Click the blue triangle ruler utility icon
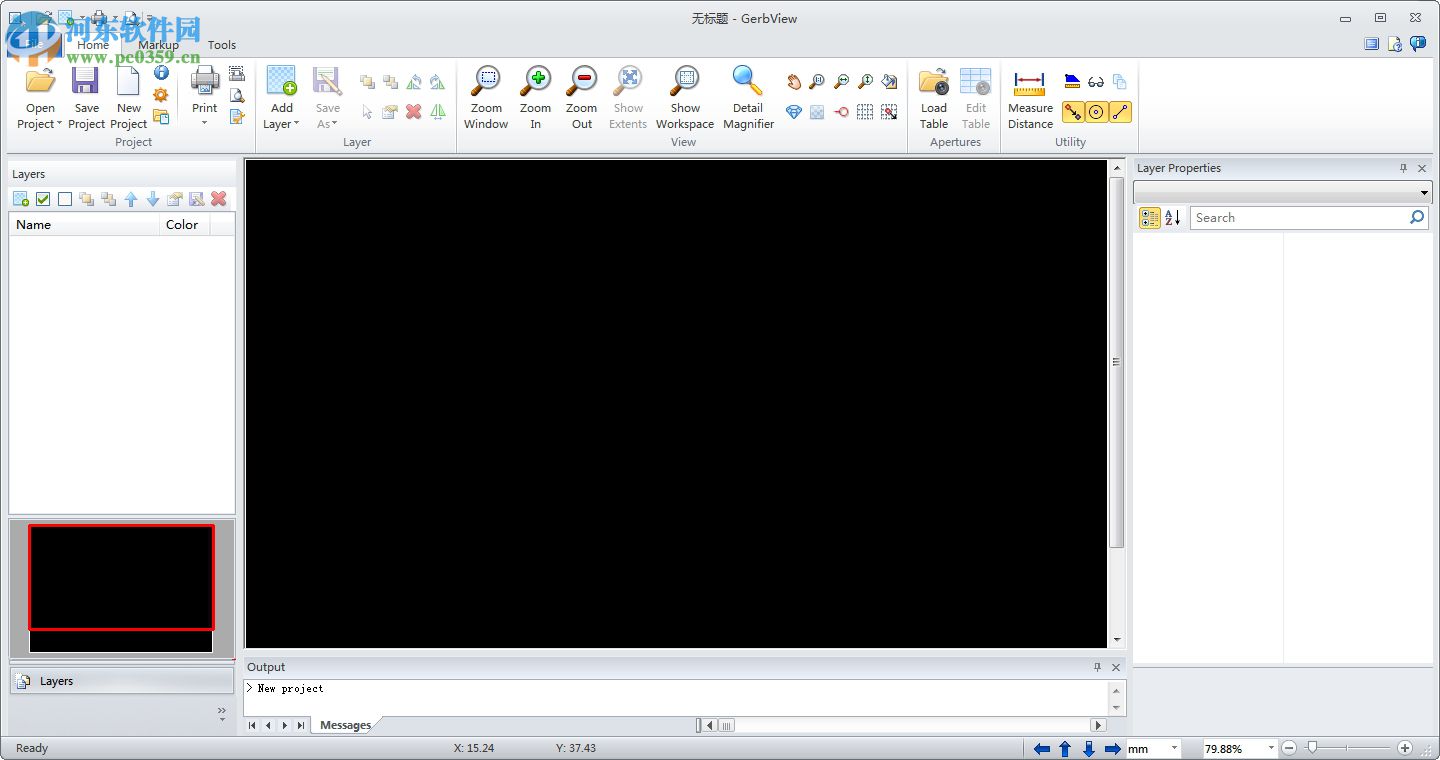 tap(1072, 82)
